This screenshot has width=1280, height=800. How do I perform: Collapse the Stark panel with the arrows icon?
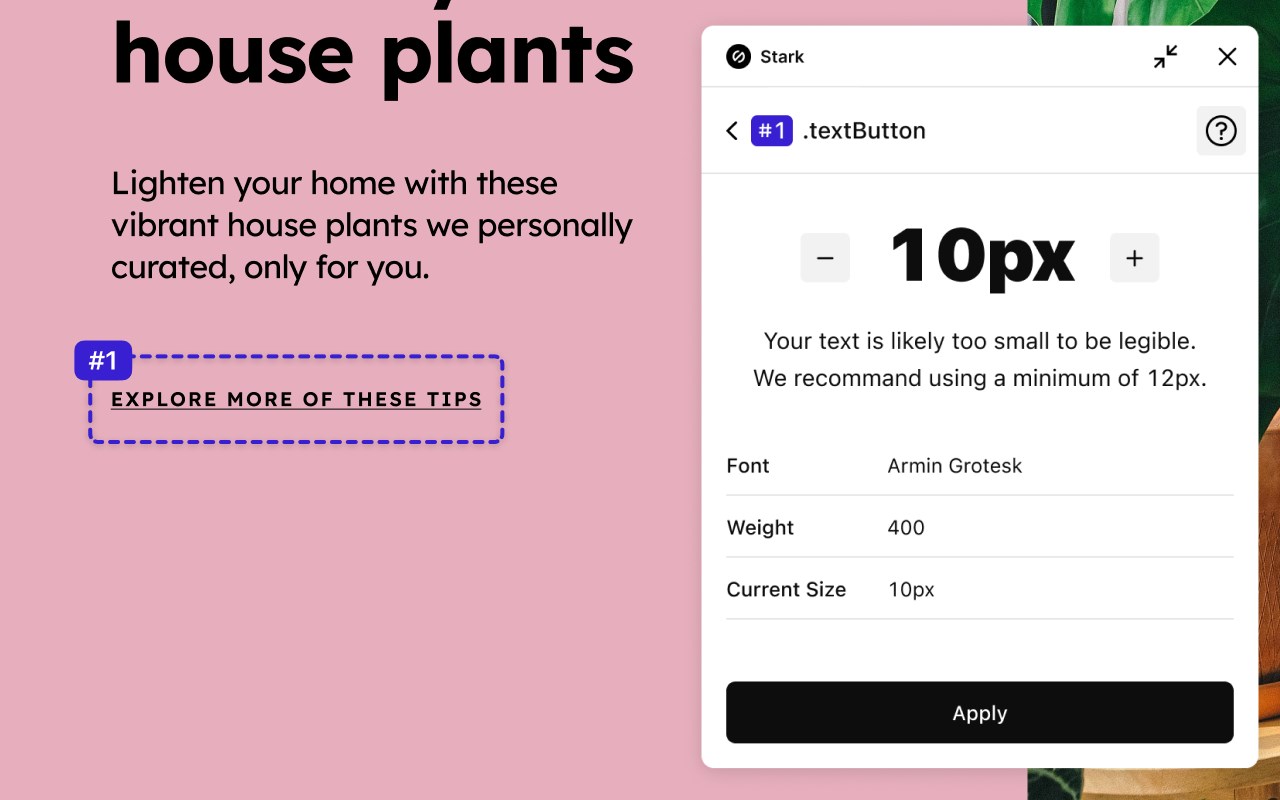tap(1165, 57)
